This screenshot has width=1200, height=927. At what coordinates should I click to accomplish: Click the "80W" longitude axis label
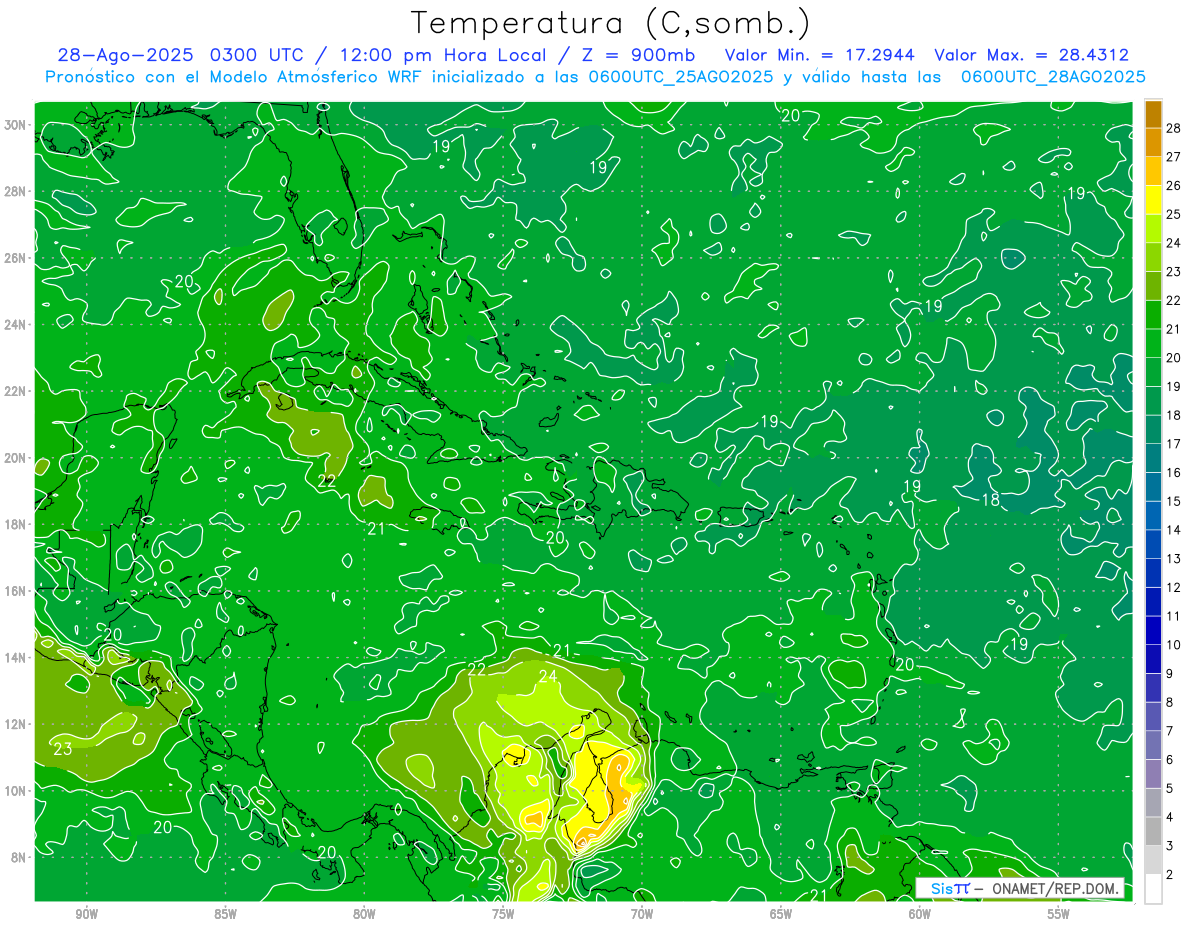point(364,914)
